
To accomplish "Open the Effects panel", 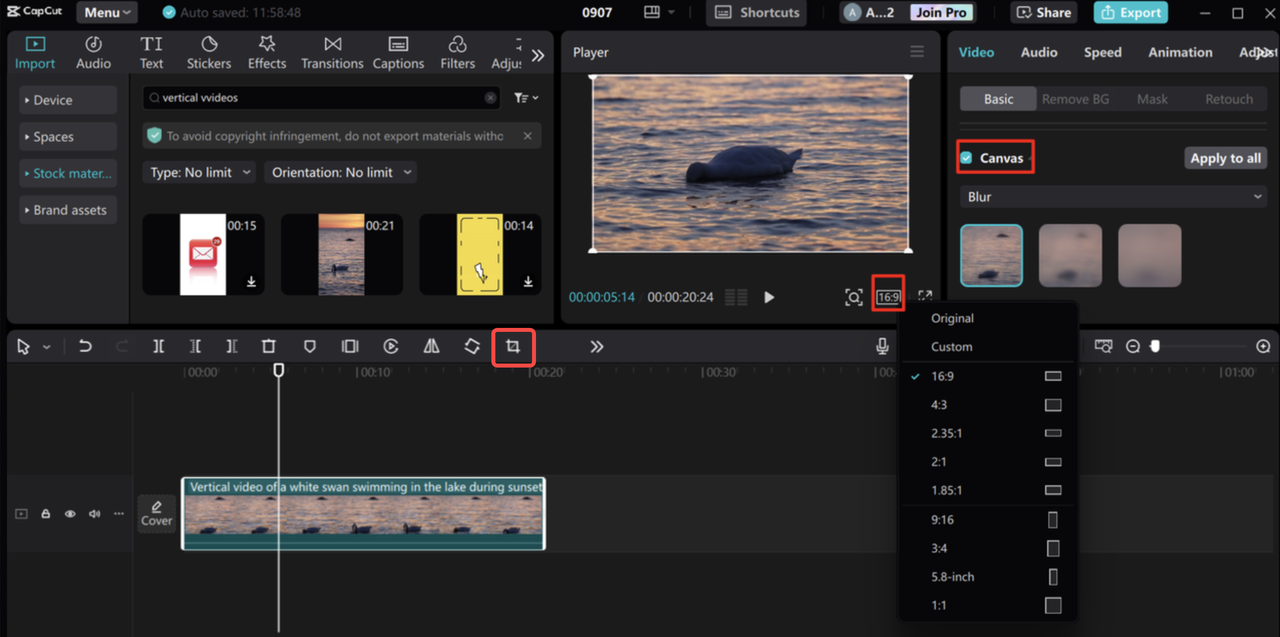I will [266, 51].
